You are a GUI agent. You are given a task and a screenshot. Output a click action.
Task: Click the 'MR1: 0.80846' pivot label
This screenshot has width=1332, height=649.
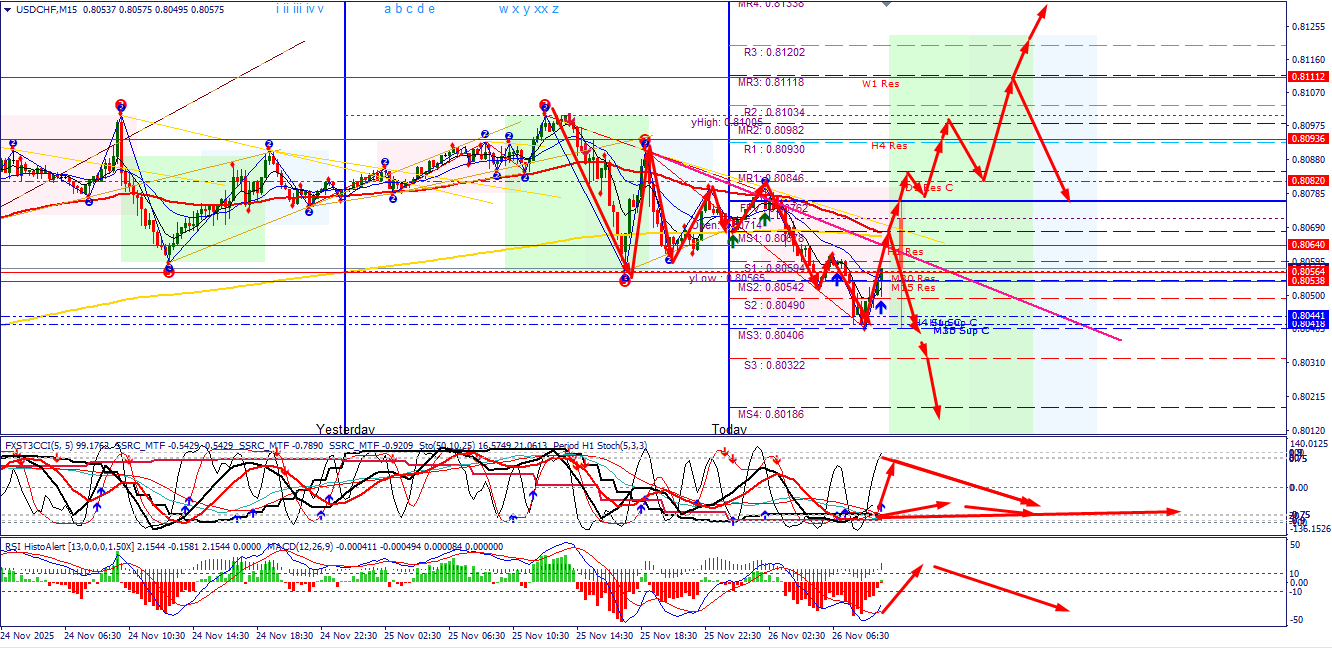[771, 178]
